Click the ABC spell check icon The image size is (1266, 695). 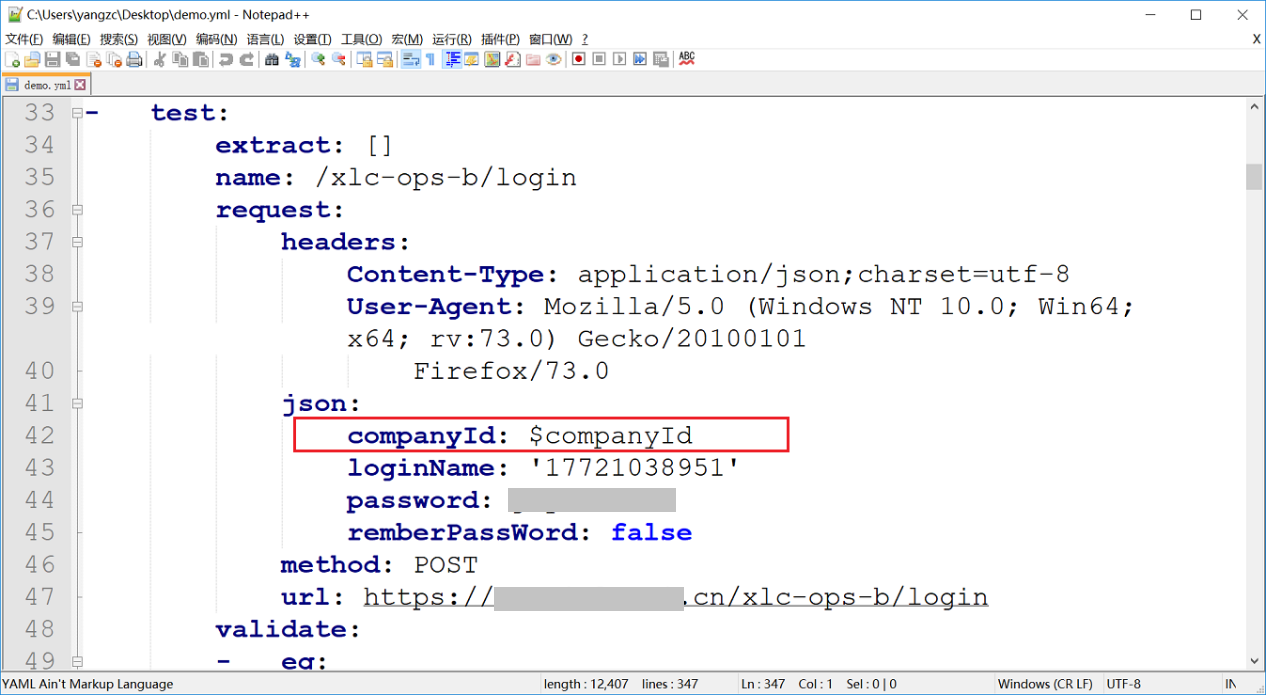click(x=686, y=60)
